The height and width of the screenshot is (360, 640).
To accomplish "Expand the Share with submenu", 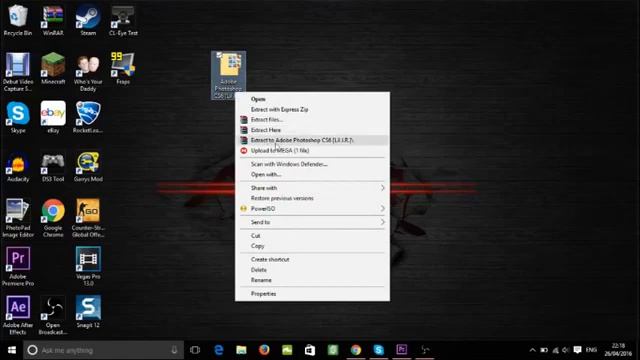I will [312, 188].
